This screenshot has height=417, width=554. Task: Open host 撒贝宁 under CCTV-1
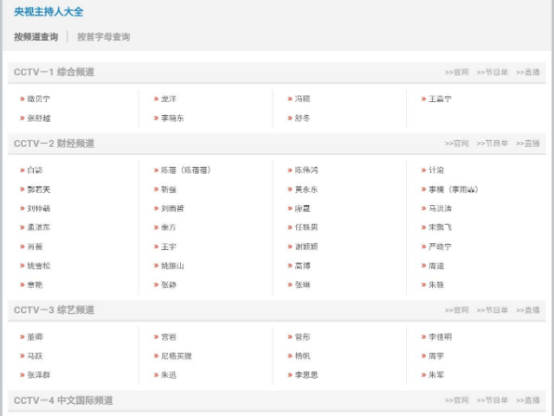click(39, 99)
